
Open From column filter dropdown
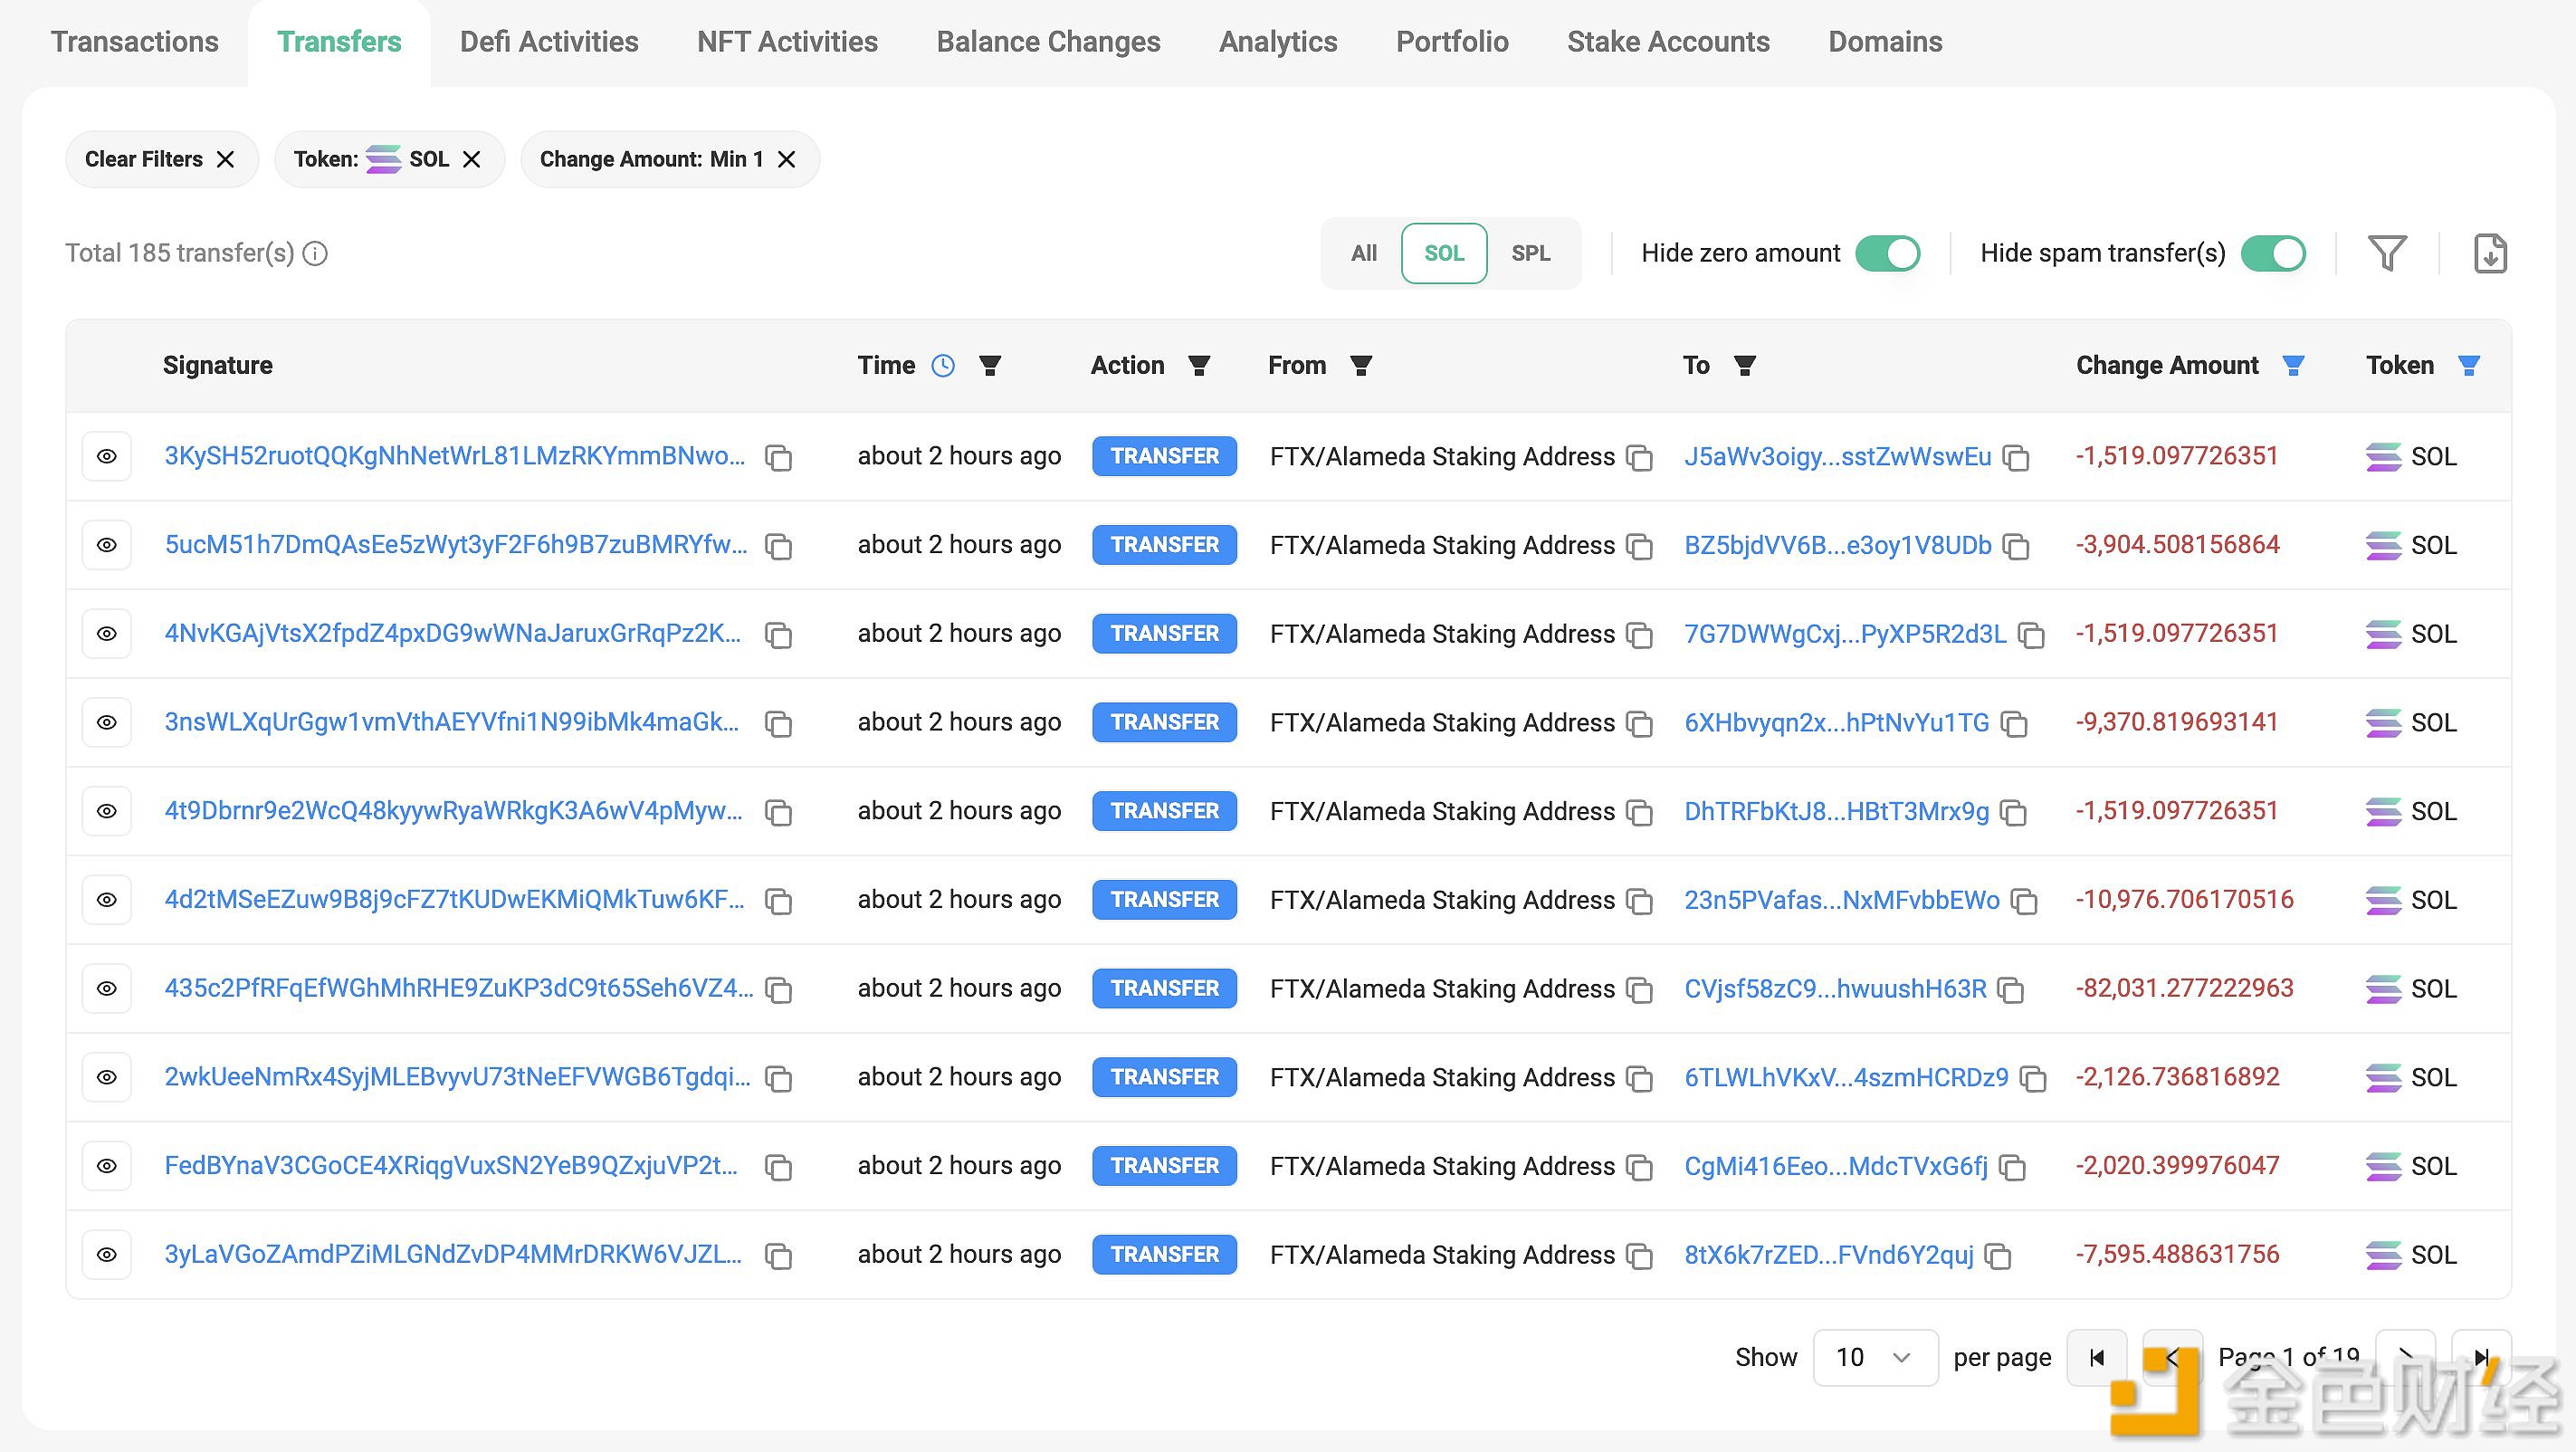(1361, 366)
